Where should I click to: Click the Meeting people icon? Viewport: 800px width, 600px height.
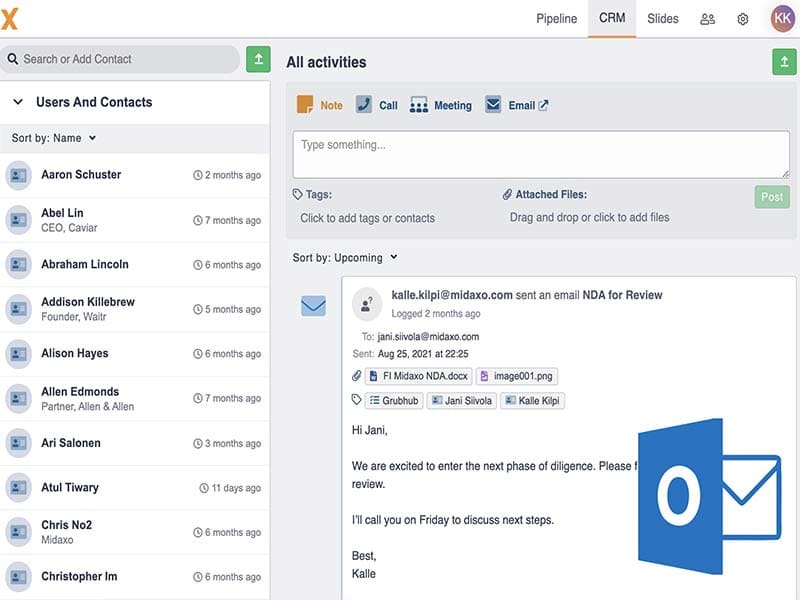click(419, 105)
